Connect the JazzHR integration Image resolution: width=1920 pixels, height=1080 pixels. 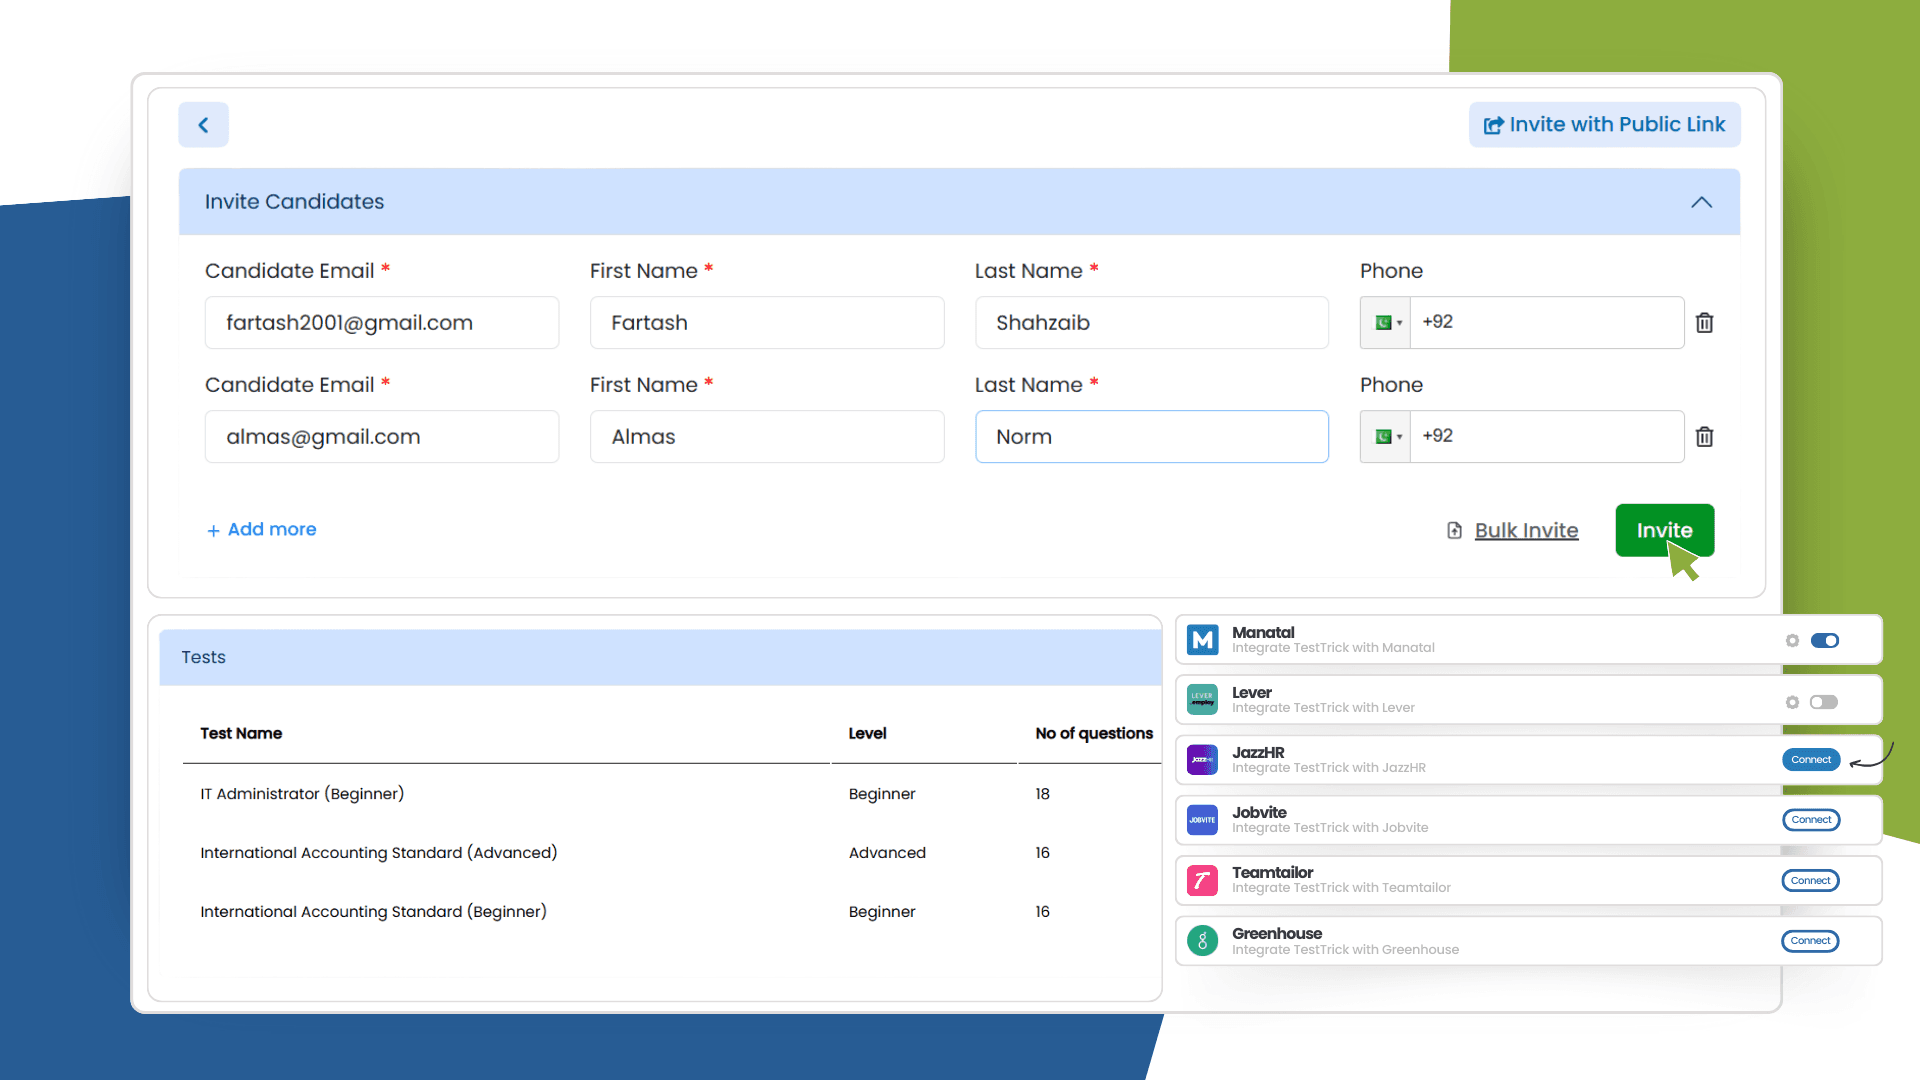(x=1810, y=760)
